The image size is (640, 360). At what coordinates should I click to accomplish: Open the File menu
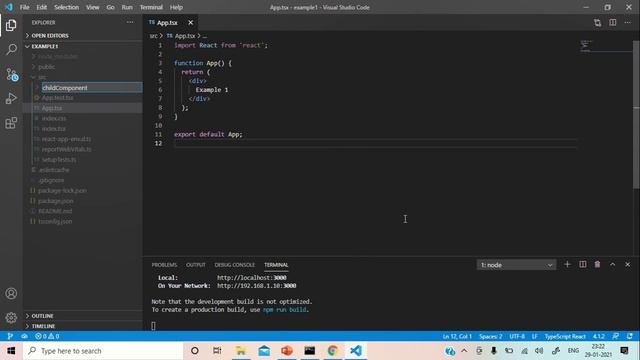(x=24, y=7)
